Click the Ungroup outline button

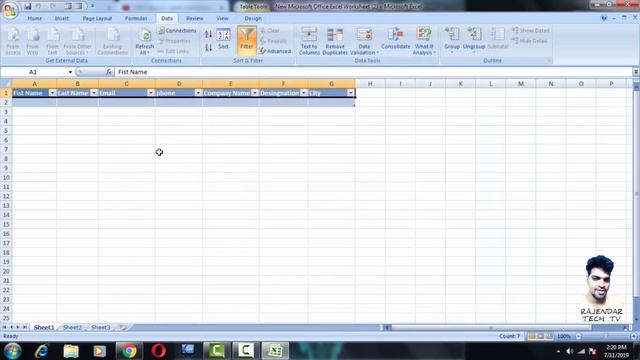click(474, 40)
